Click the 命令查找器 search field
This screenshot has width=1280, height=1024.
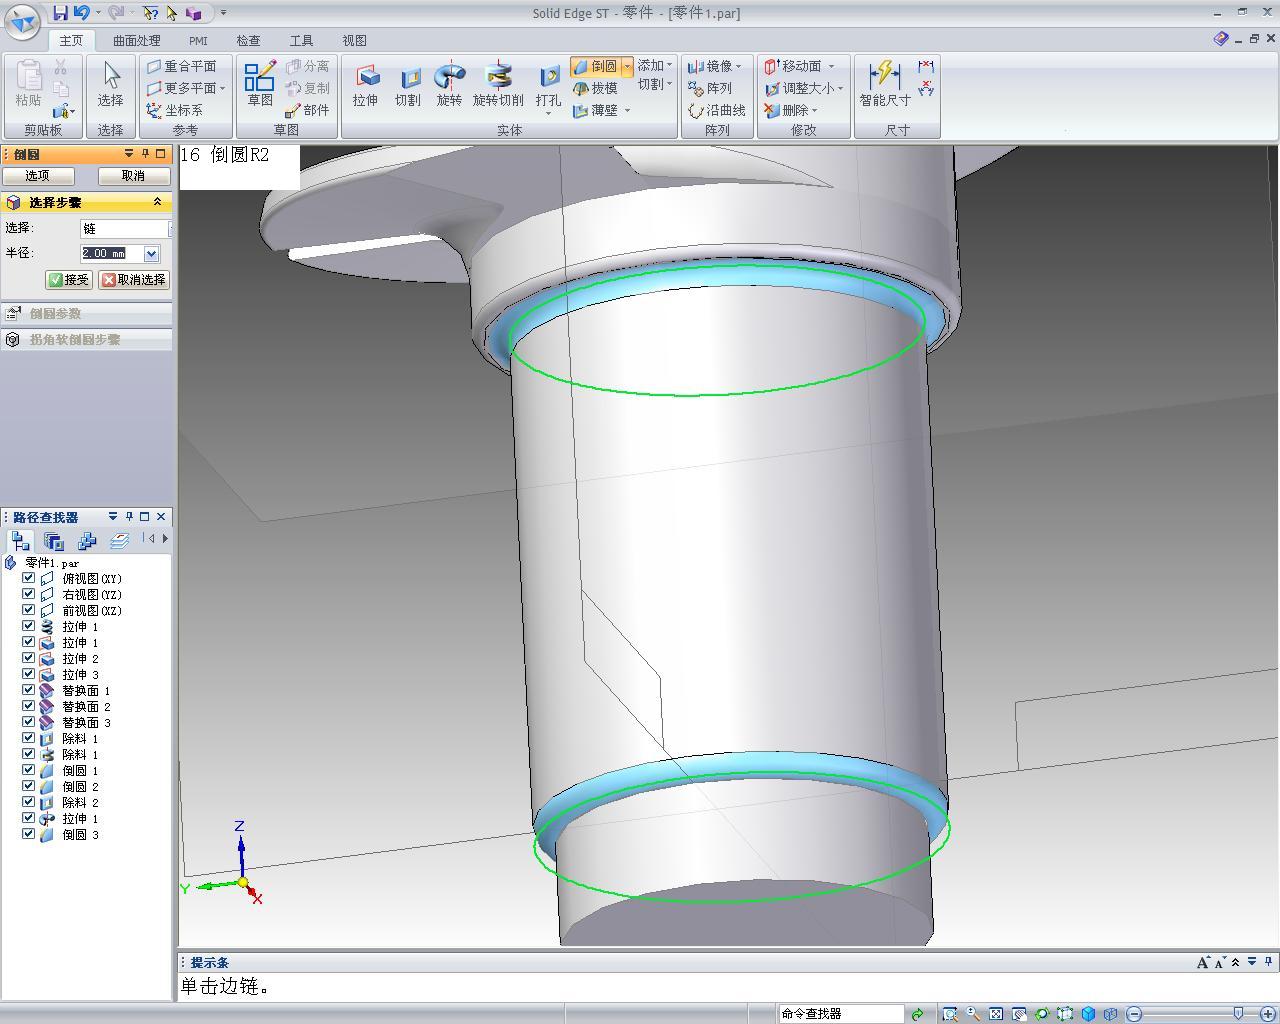click(x=840, y=1014)
